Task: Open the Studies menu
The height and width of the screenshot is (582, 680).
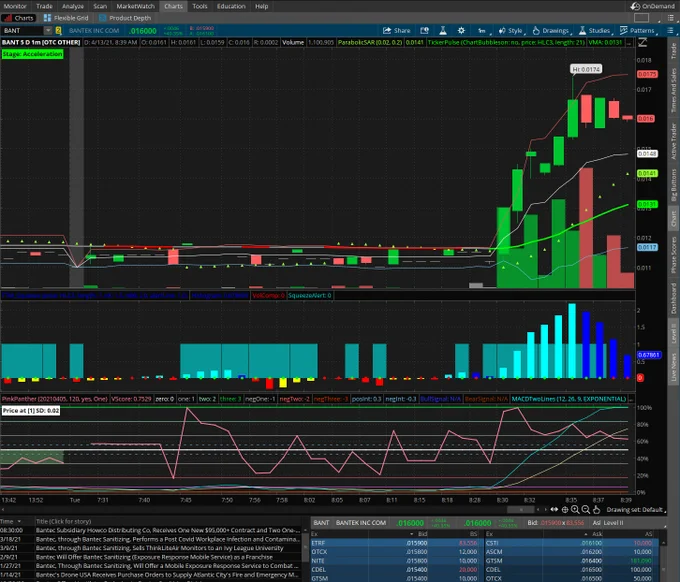Action: (595, 30)
